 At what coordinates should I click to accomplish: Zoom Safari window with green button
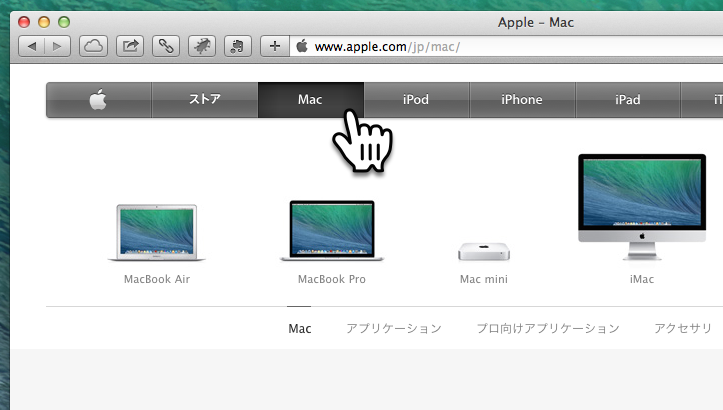tap(64, 22)
